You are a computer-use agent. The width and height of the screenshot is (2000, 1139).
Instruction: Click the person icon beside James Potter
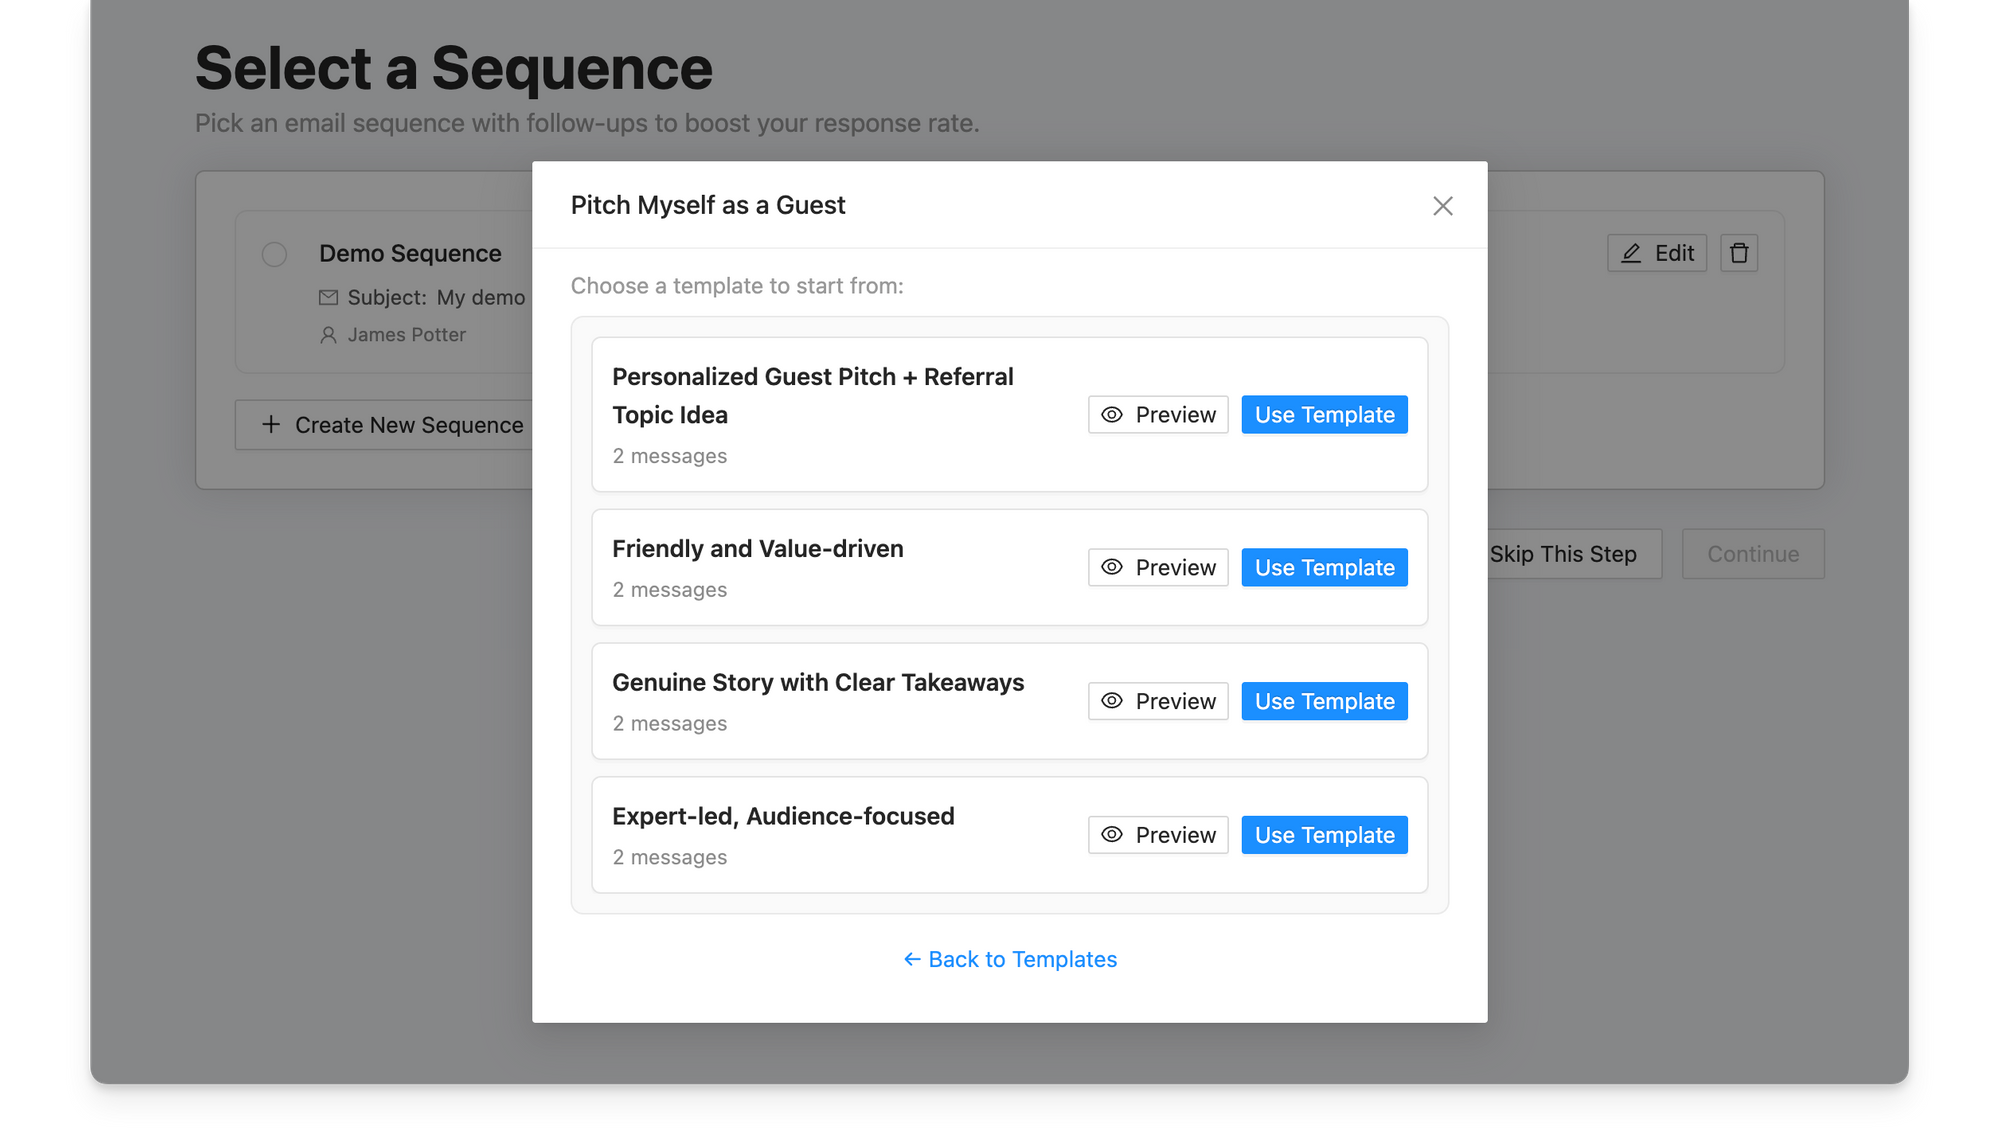pyautogui.click(x=328, y=335)
